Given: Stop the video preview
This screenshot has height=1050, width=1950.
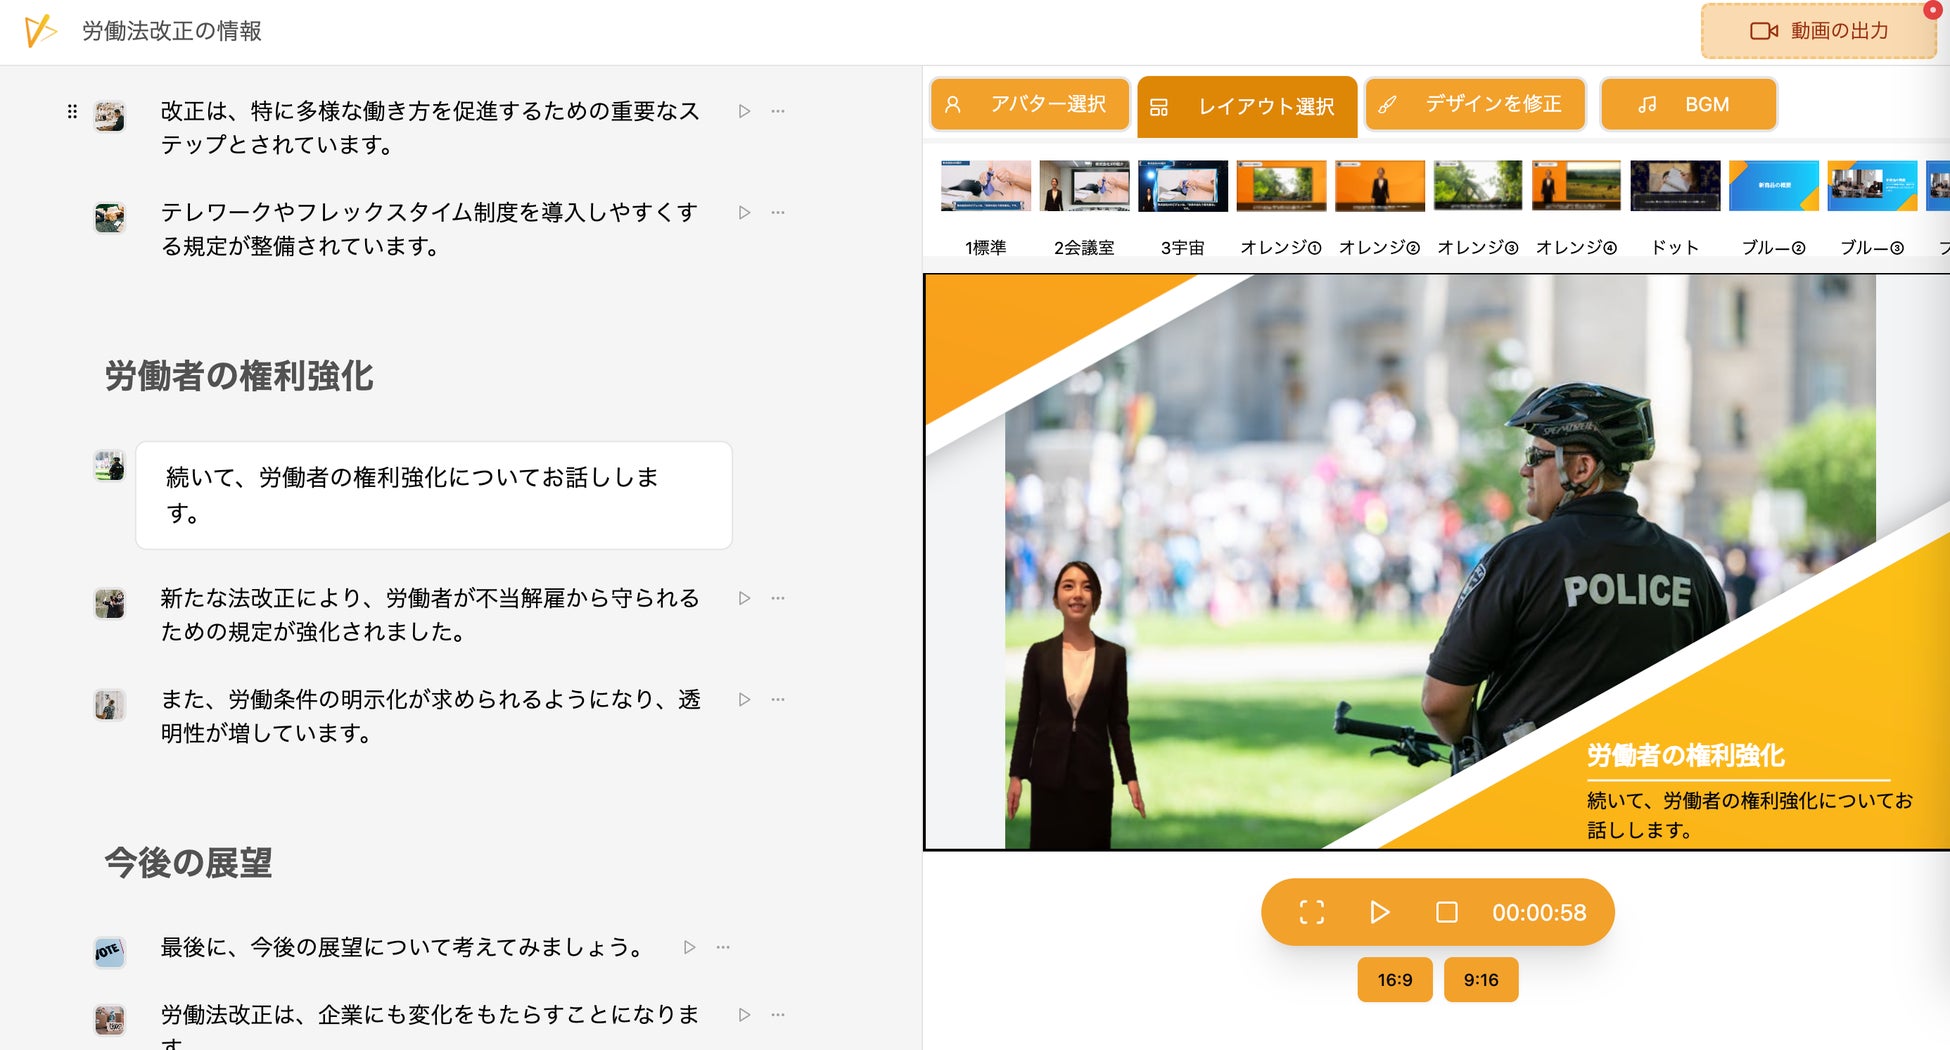Looking at the screenshot, I should (1446, 912).
